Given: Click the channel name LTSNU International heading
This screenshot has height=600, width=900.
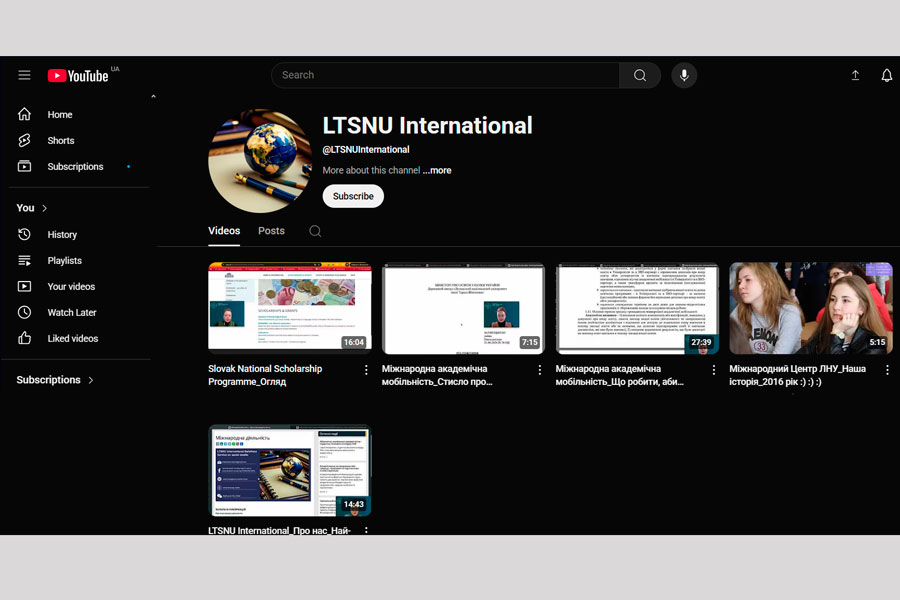Looking at the screenshot, I should 428,126.
